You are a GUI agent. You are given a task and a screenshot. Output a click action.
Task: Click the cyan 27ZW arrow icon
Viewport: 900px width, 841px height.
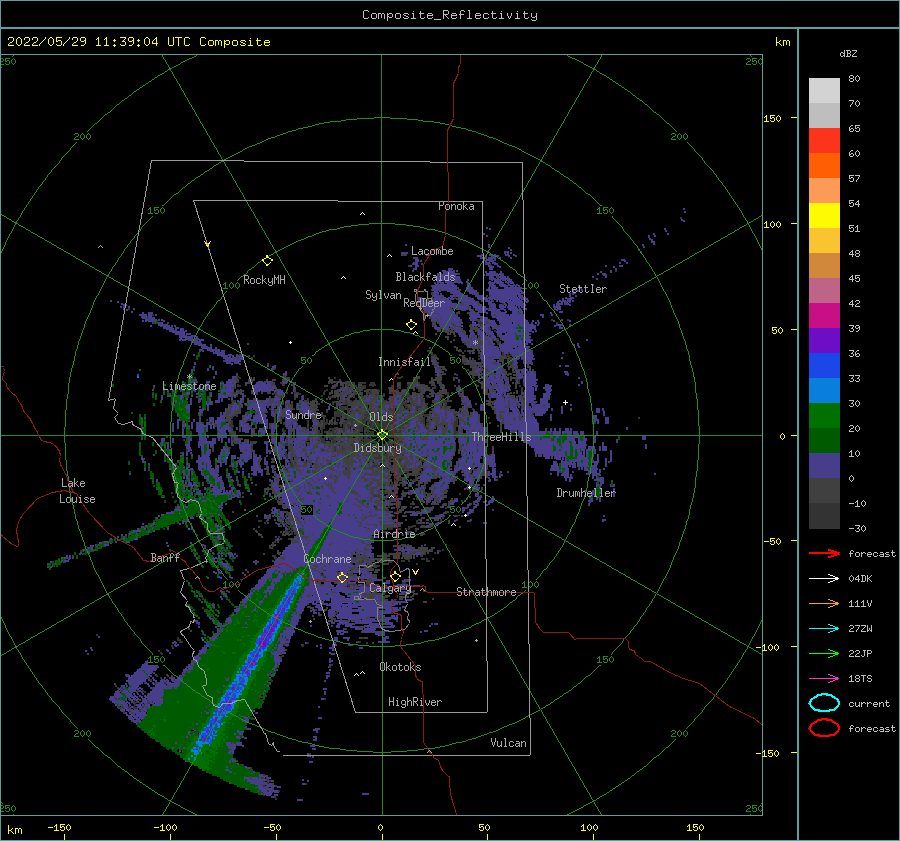coord(824,629)
